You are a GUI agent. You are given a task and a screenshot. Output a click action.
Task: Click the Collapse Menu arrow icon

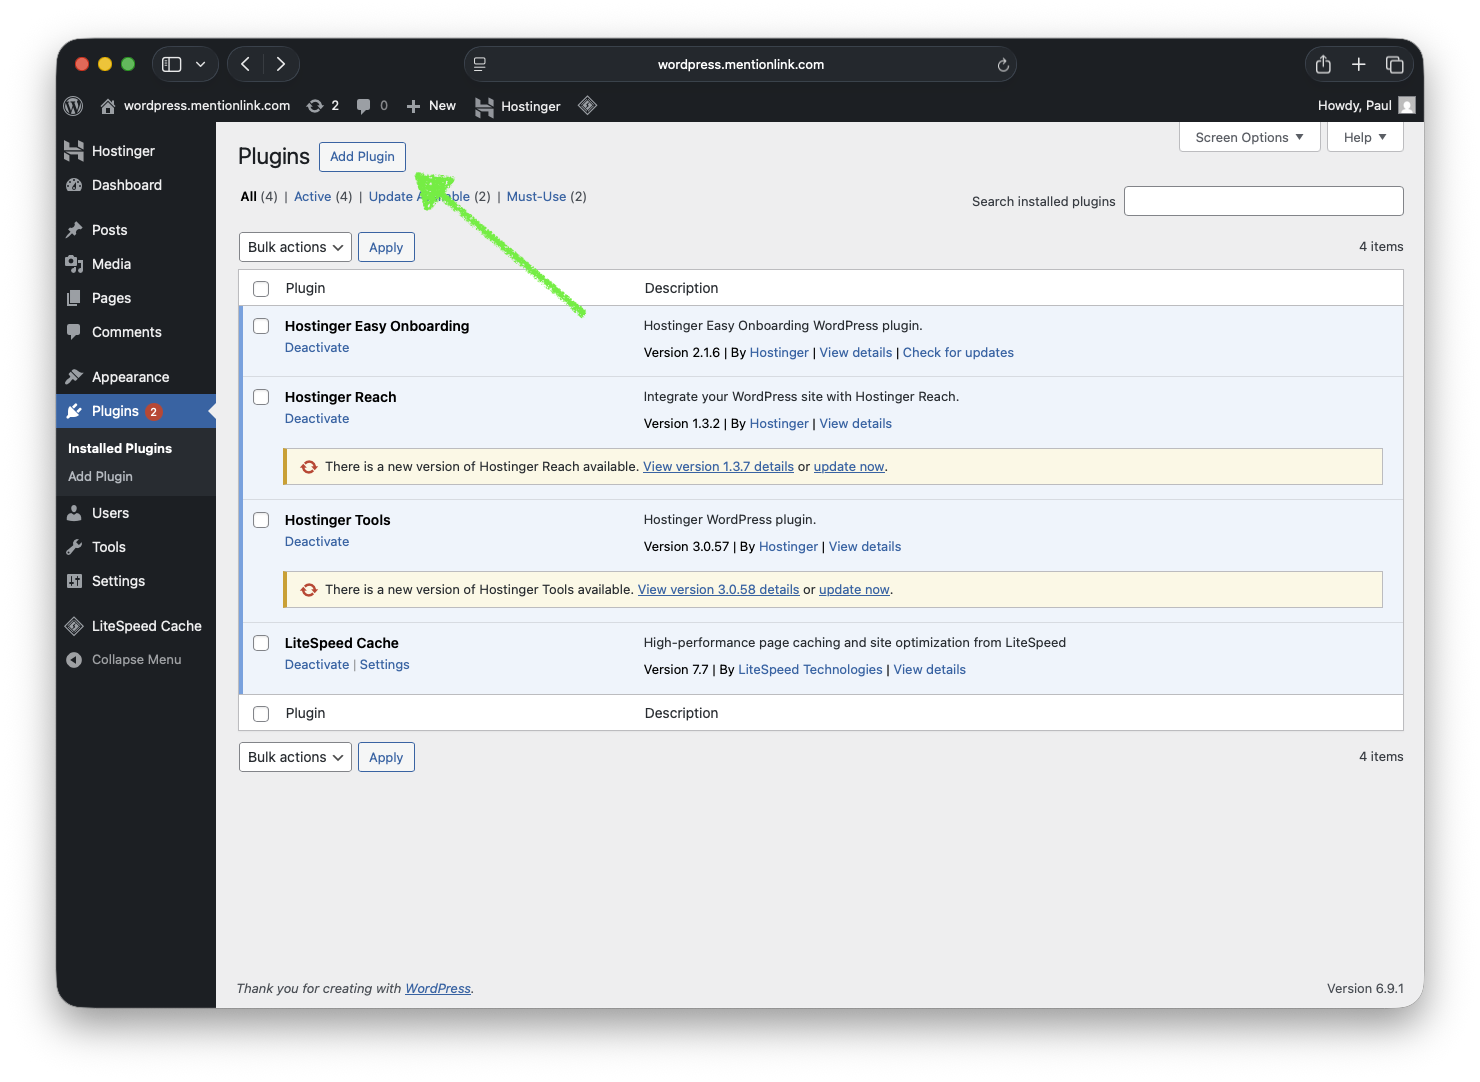(72, 659)
